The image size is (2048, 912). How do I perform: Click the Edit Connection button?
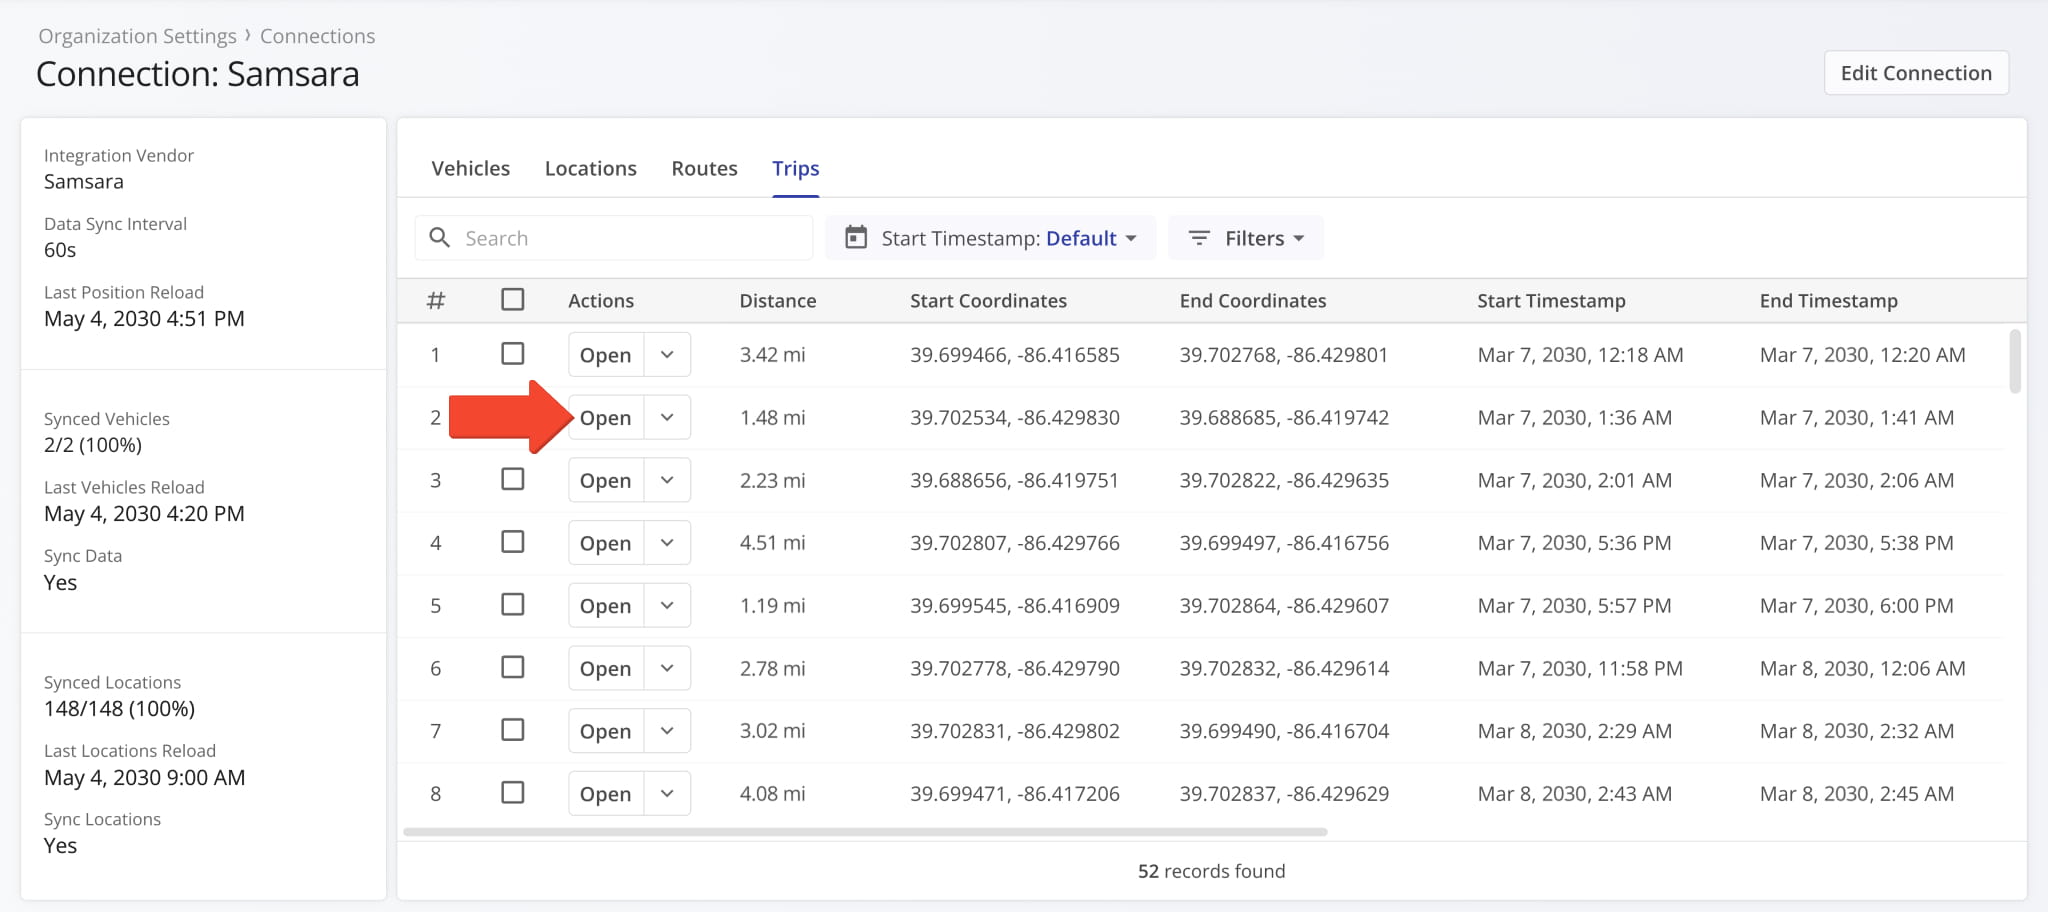tap(1915, 72)
